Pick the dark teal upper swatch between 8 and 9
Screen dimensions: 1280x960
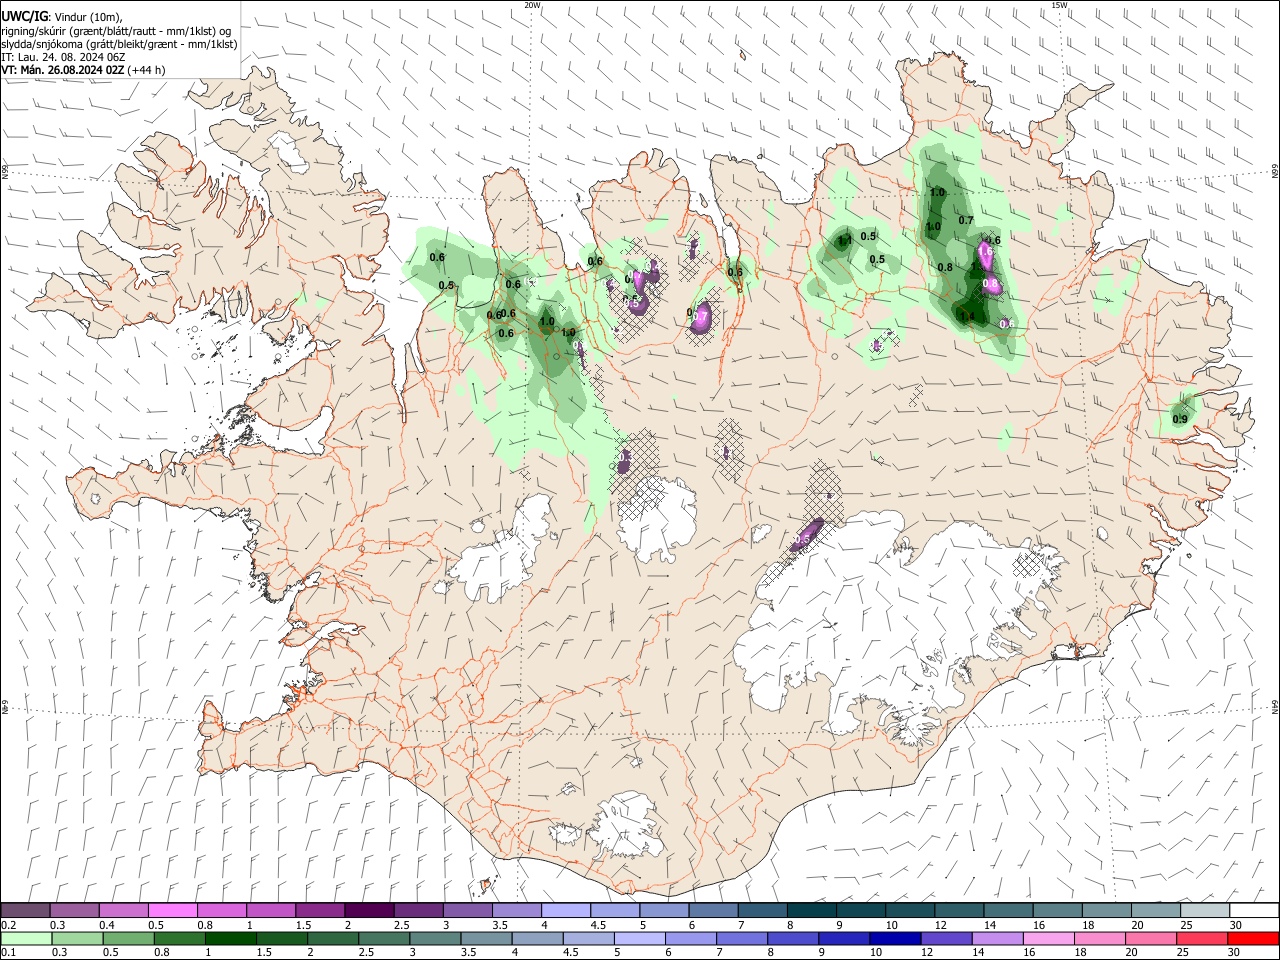812,910
